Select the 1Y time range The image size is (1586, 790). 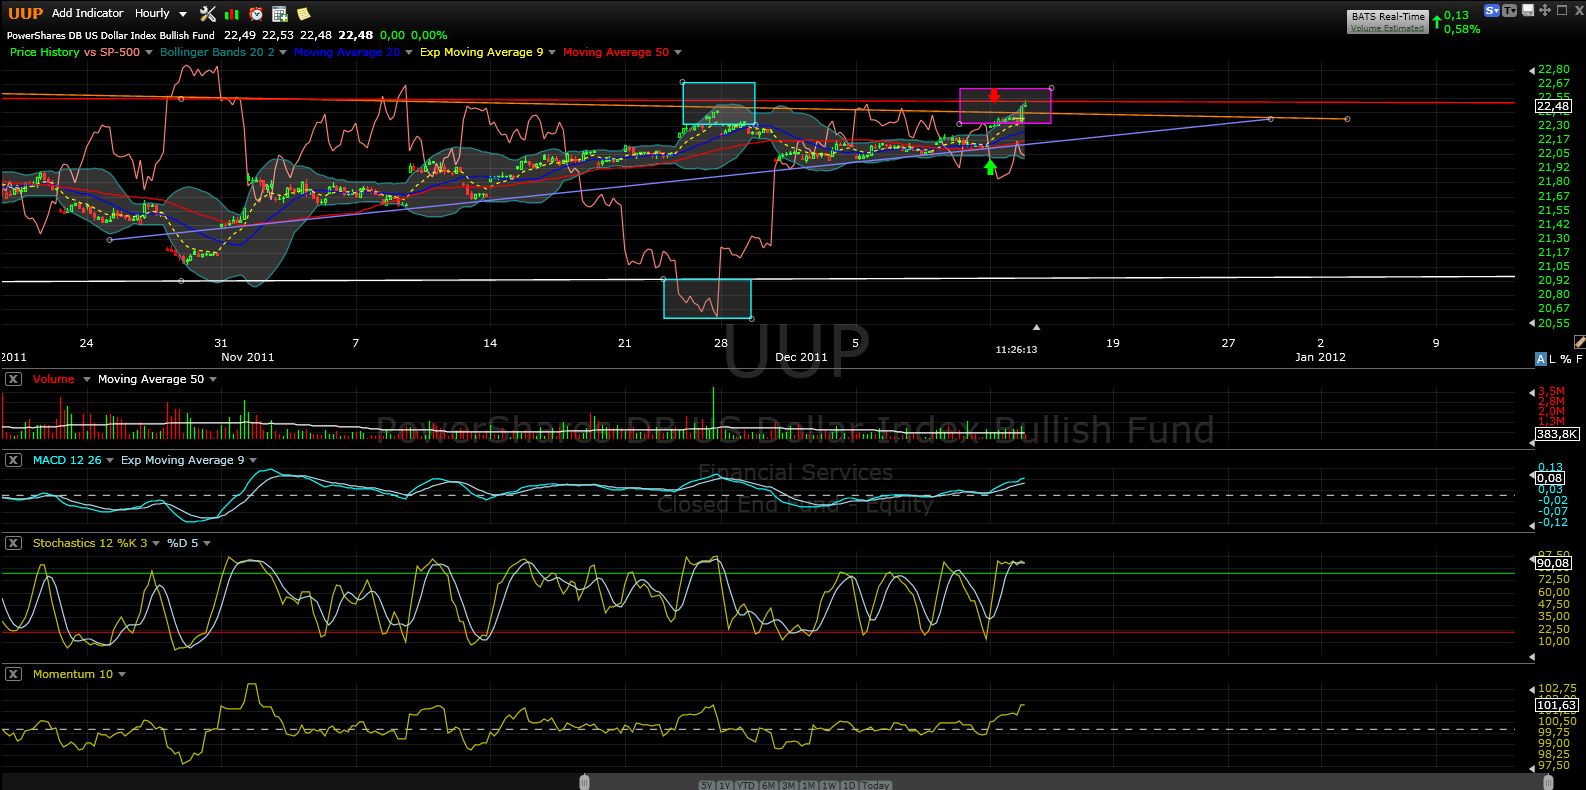(x=725, y=785)
